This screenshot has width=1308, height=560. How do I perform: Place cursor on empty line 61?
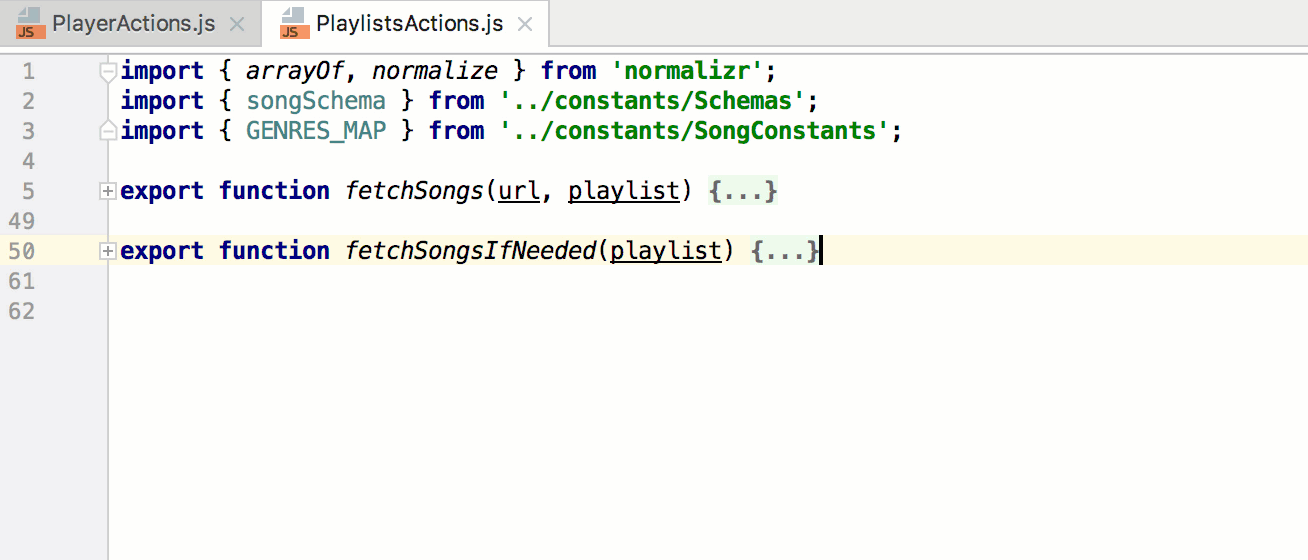700,281
